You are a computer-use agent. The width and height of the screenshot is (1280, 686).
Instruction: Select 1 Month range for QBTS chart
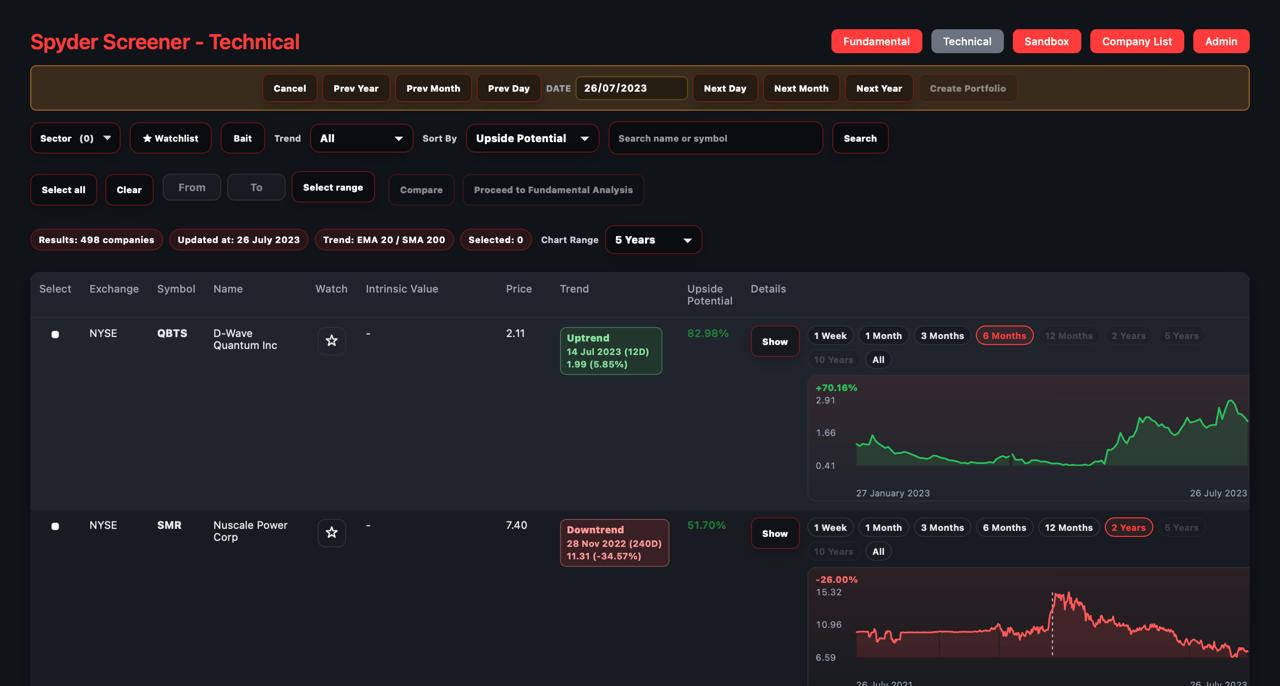(883, 336)
